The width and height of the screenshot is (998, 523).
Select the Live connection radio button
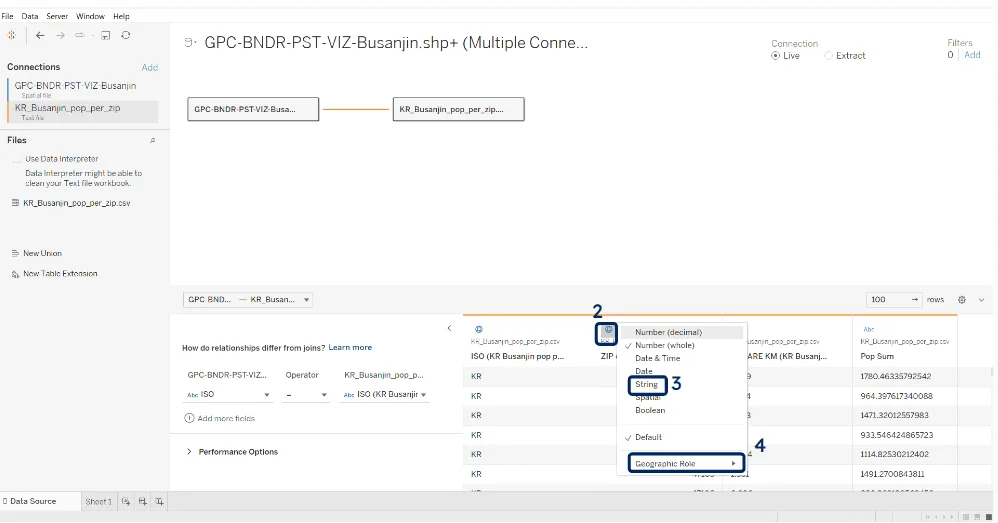point(776,56)
